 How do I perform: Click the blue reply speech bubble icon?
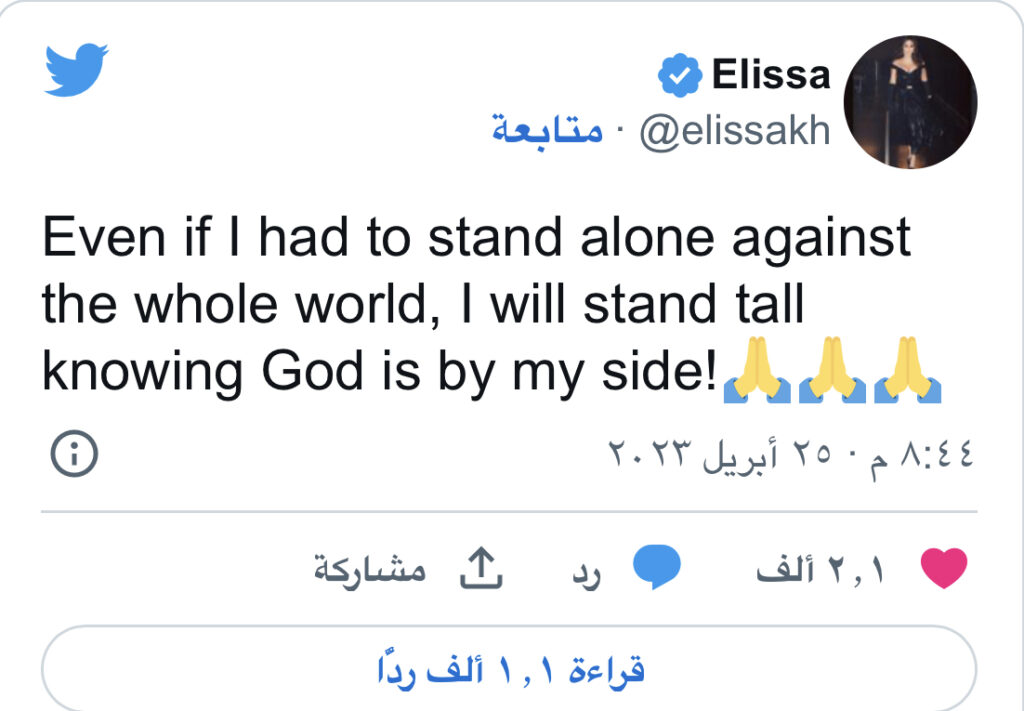pos(657,568)
